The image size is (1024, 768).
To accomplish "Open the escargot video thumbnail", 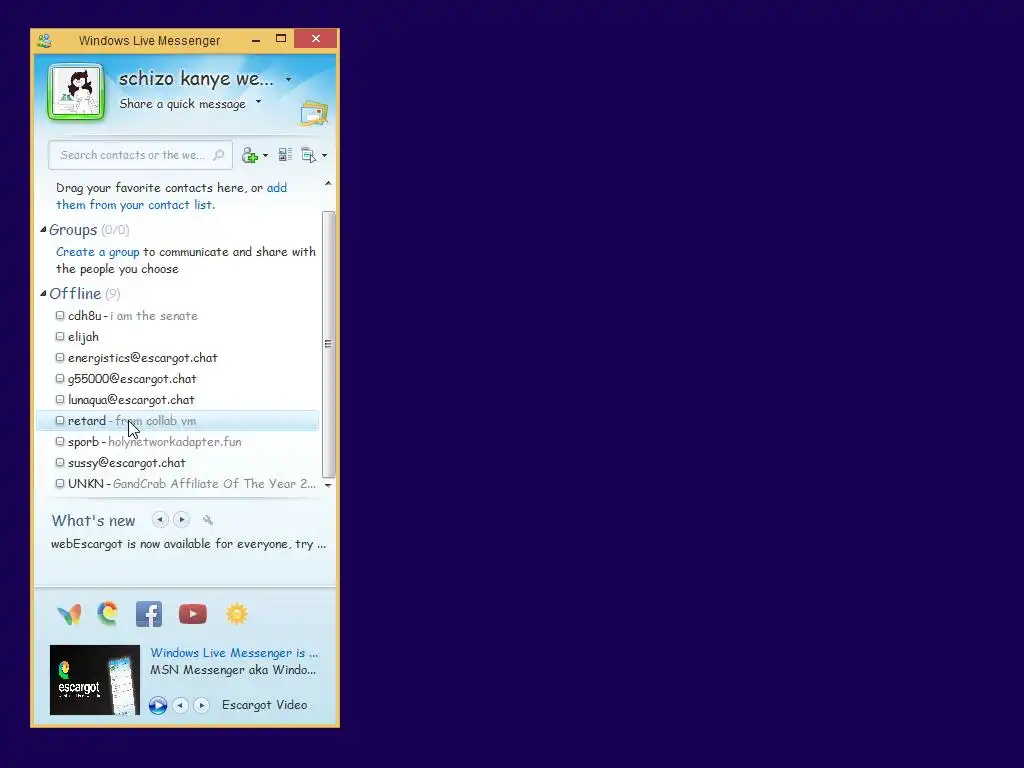I will coord(95,680).
